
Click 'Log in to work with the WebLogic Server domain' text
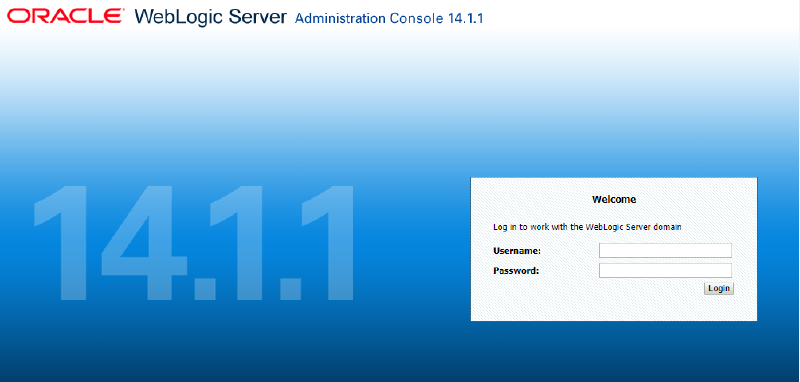pyautogui.click(x=587, y=227)
